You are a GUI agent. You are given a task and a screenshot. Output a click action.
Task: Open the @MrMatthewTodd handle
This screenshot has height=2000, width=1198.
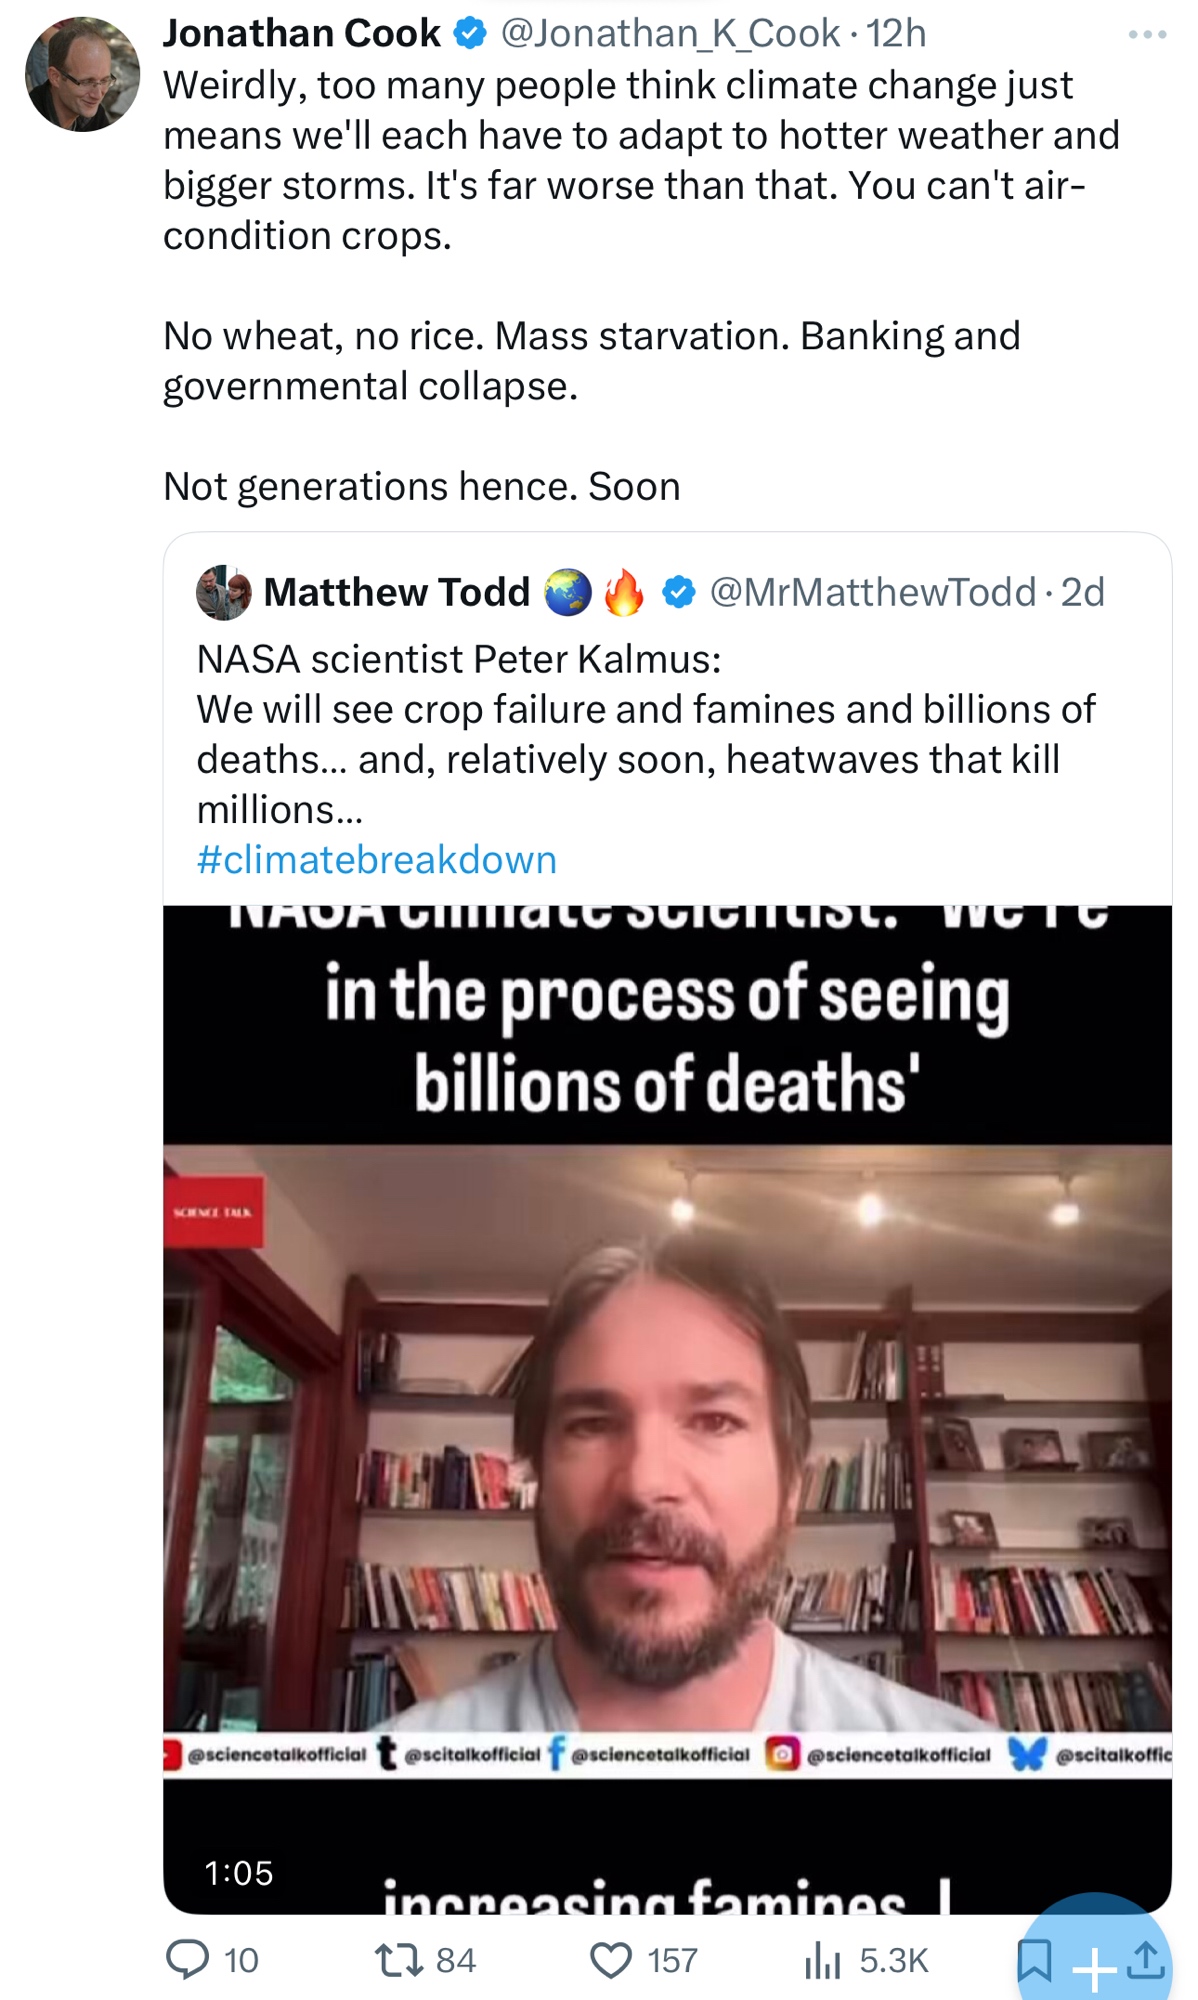[872, 592]
